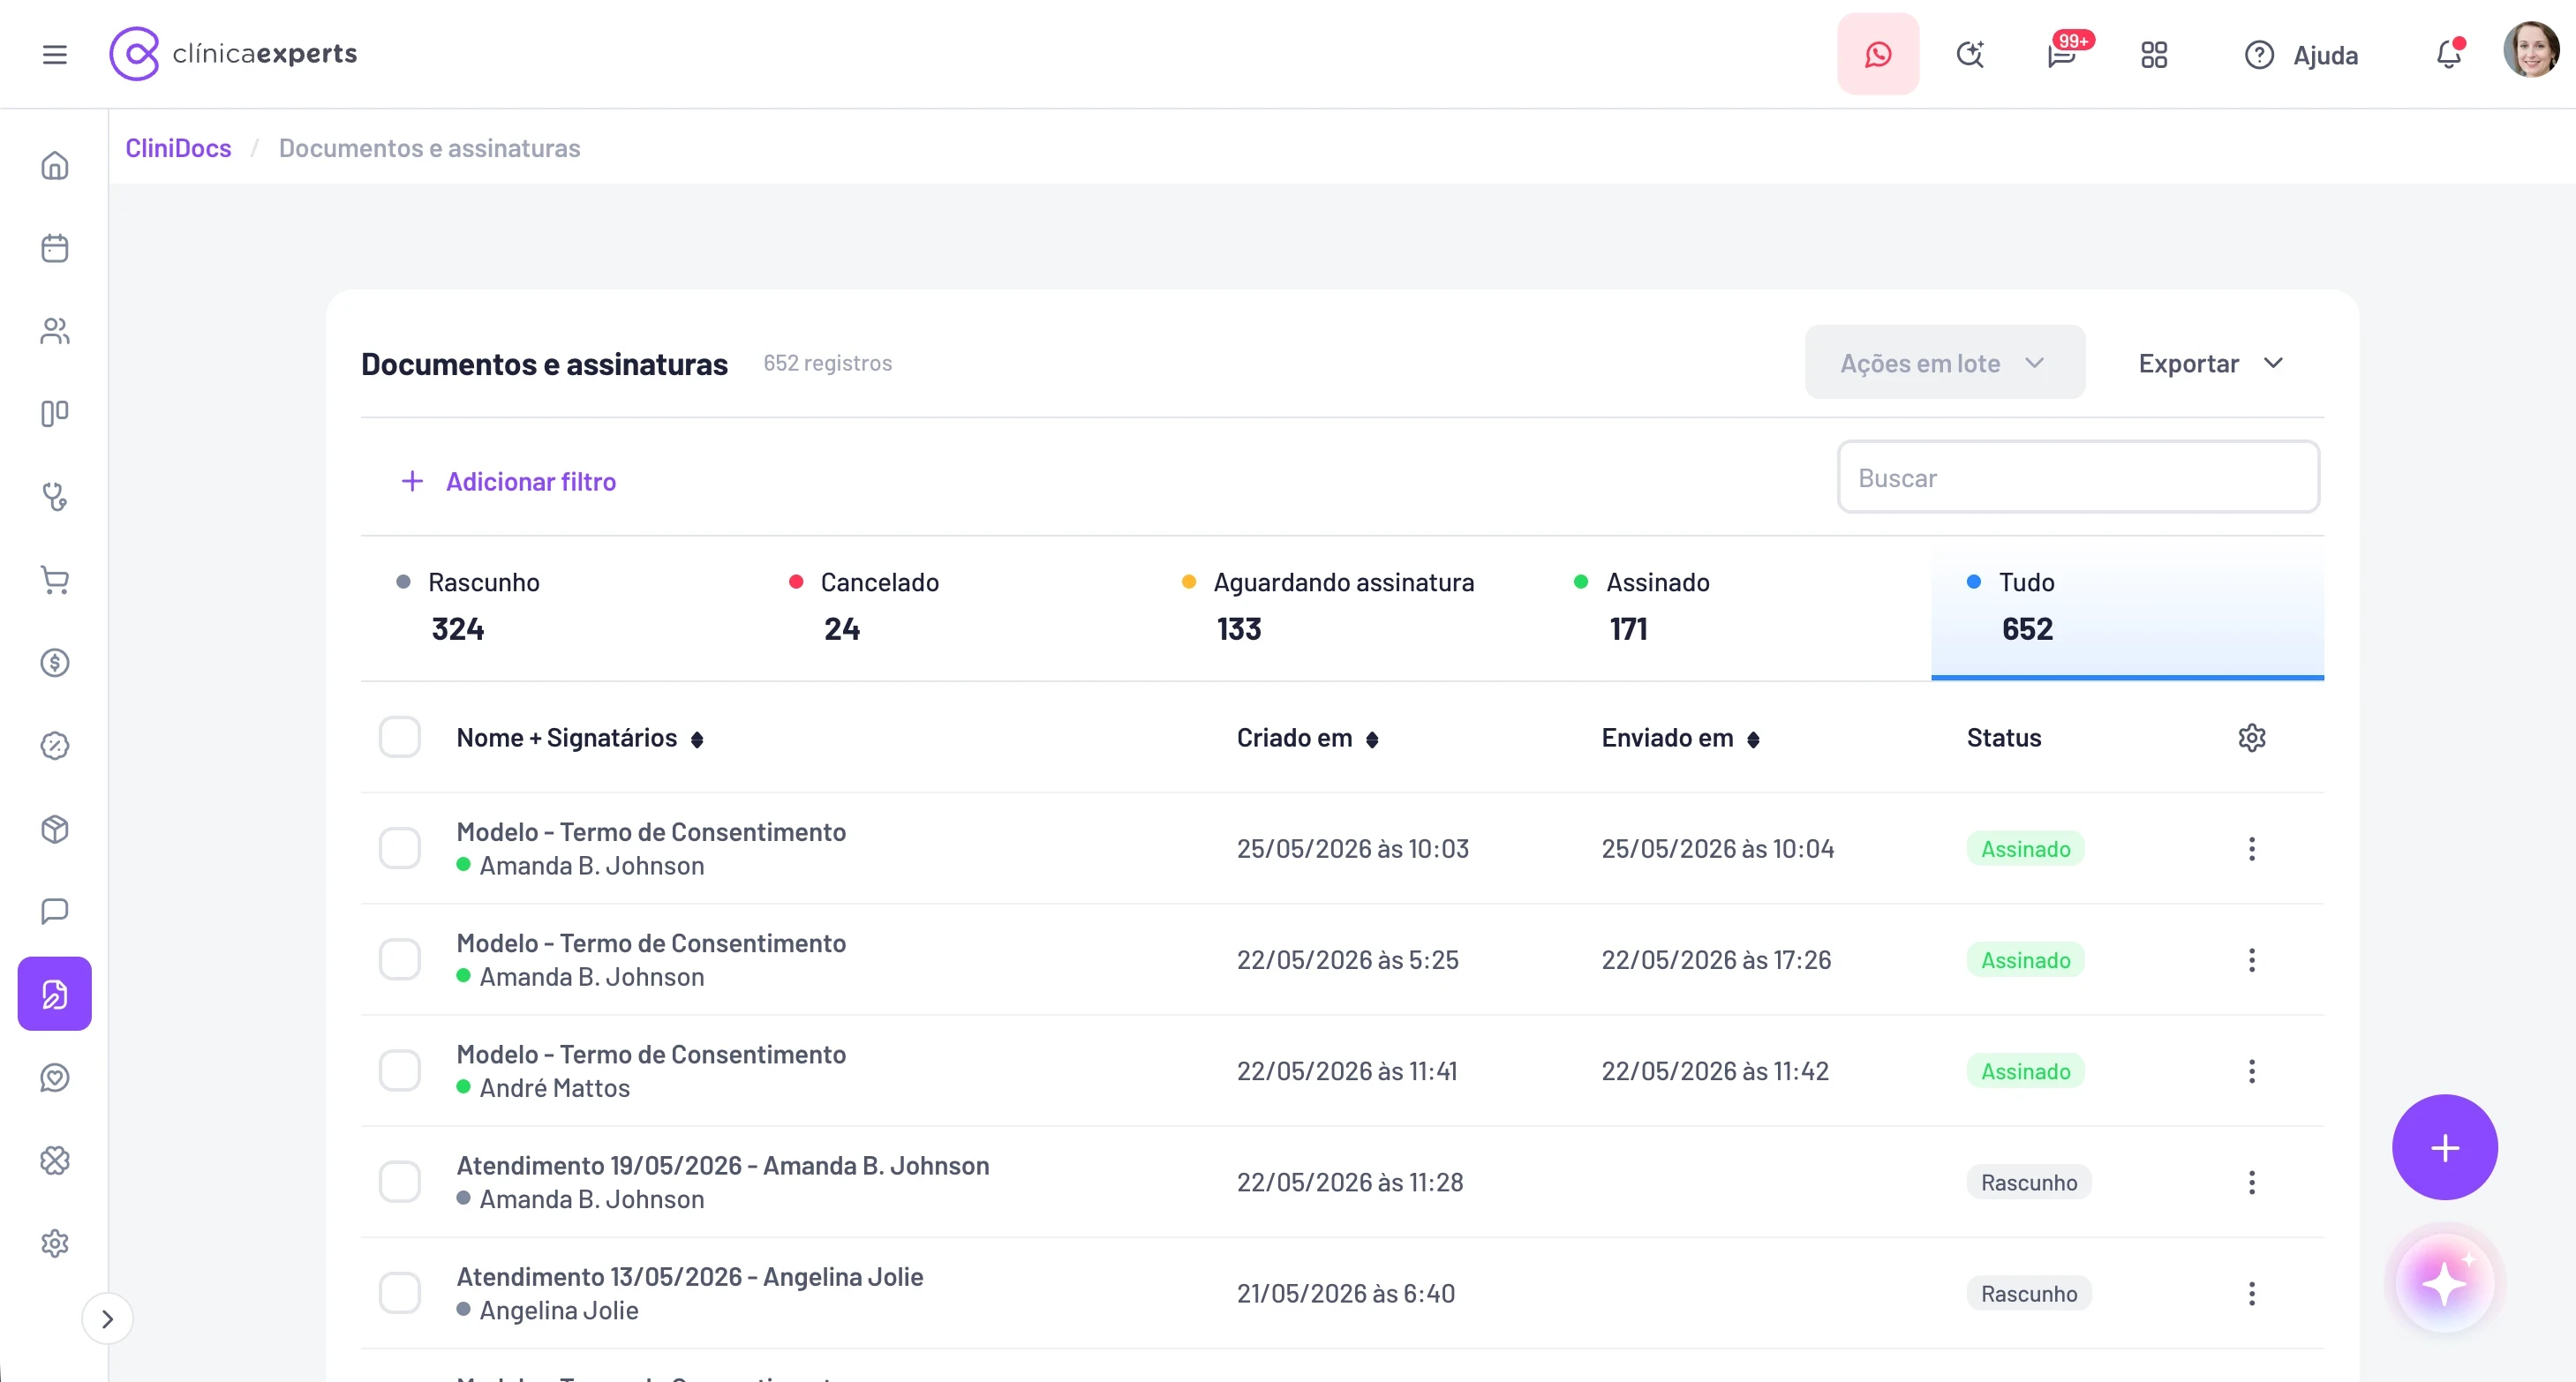Open patients (people) sidebar icon
Screen dimensions: 2576x1382
55,331
